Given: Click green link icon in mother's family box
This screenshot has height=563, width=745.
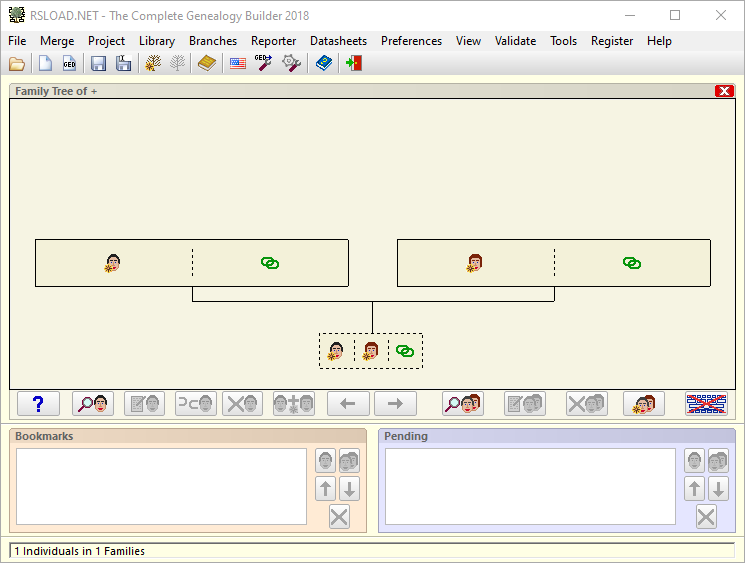Looking at the screenshot, I should [632, 263].
